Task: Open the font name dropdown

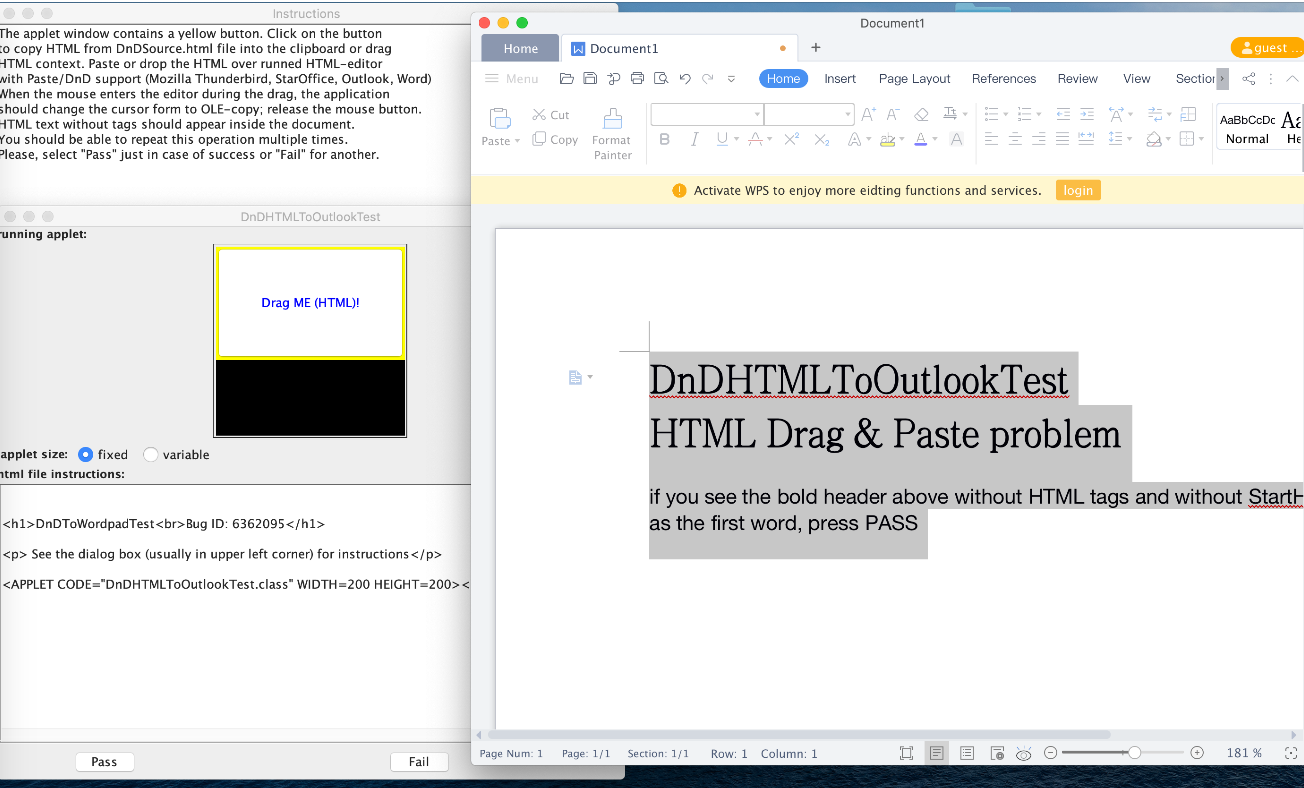Action: pyautogui.click(x=756, y=114)
